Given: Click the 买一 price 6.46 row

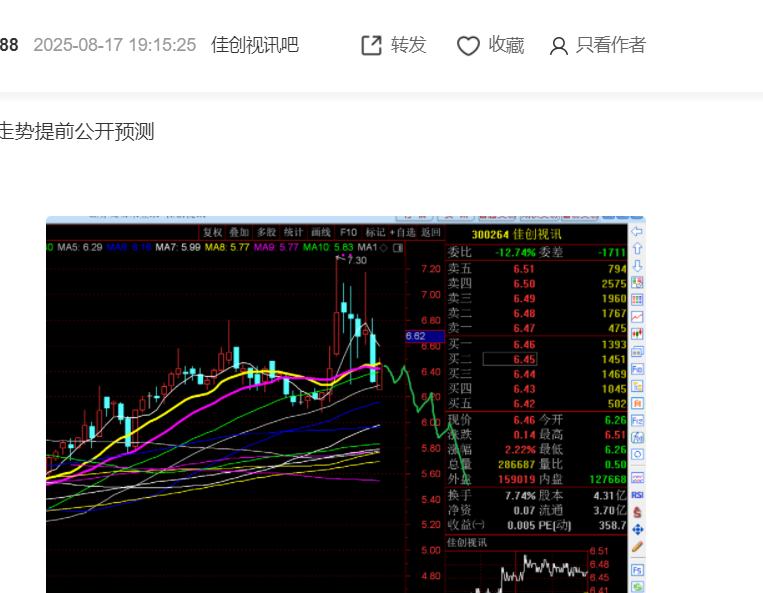Looking at the screenshot, I should pyautogui.click(x=537, y=344).
